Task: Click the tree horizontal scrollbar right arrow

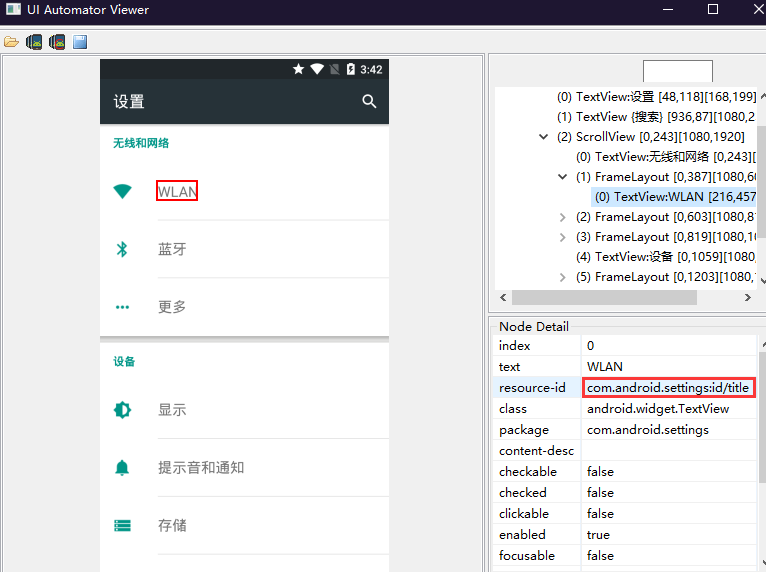Action: pyautogui.click(x=747, y=297)
